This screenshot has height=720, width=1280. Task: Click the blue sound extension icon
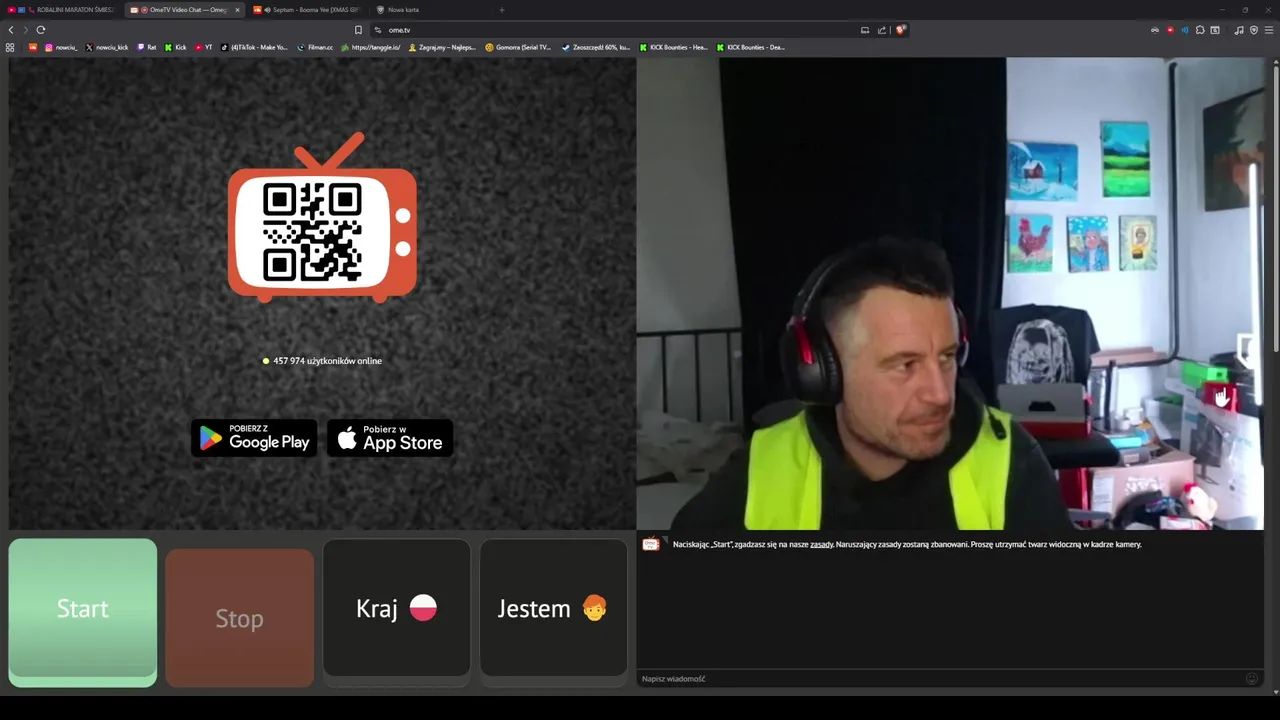1185,30
